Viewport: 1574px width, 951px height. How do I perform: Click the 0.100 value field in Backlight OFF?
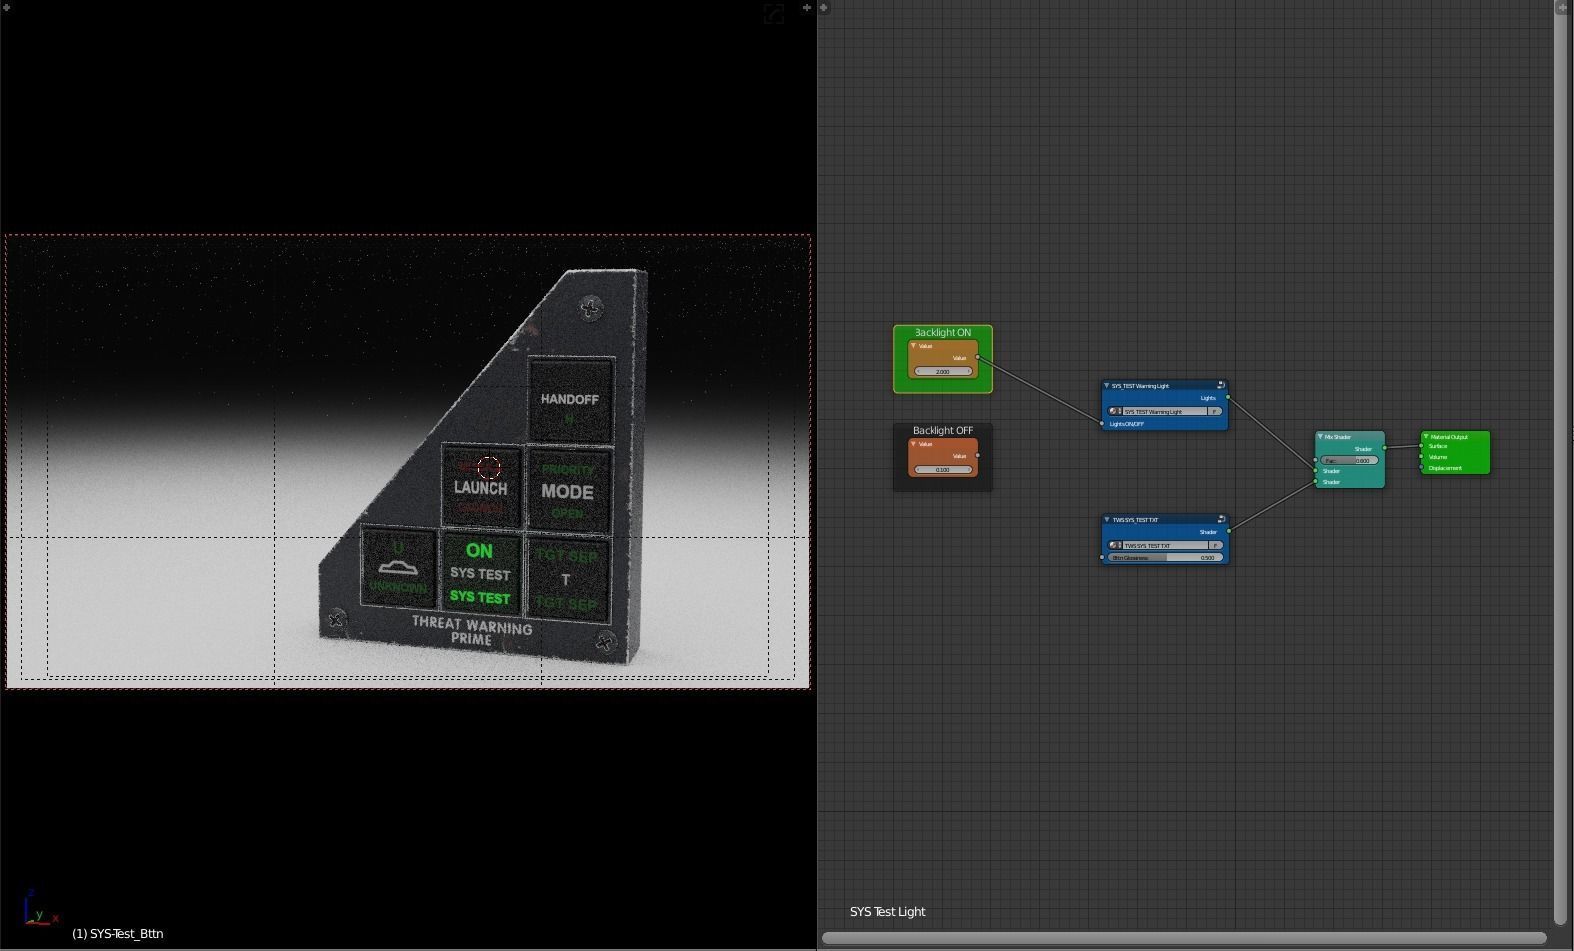(943, 470)
